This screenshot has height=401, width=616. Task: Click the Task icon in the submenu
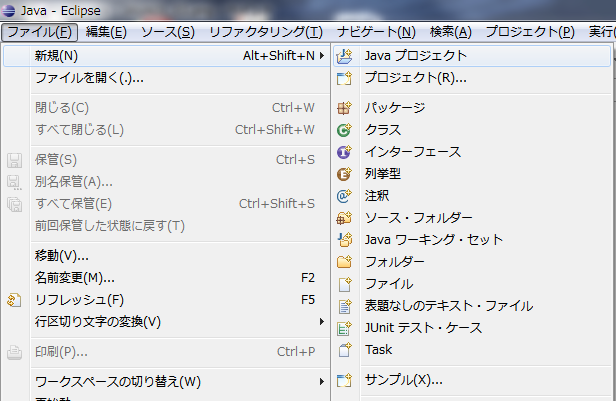[x=345, y=350]
